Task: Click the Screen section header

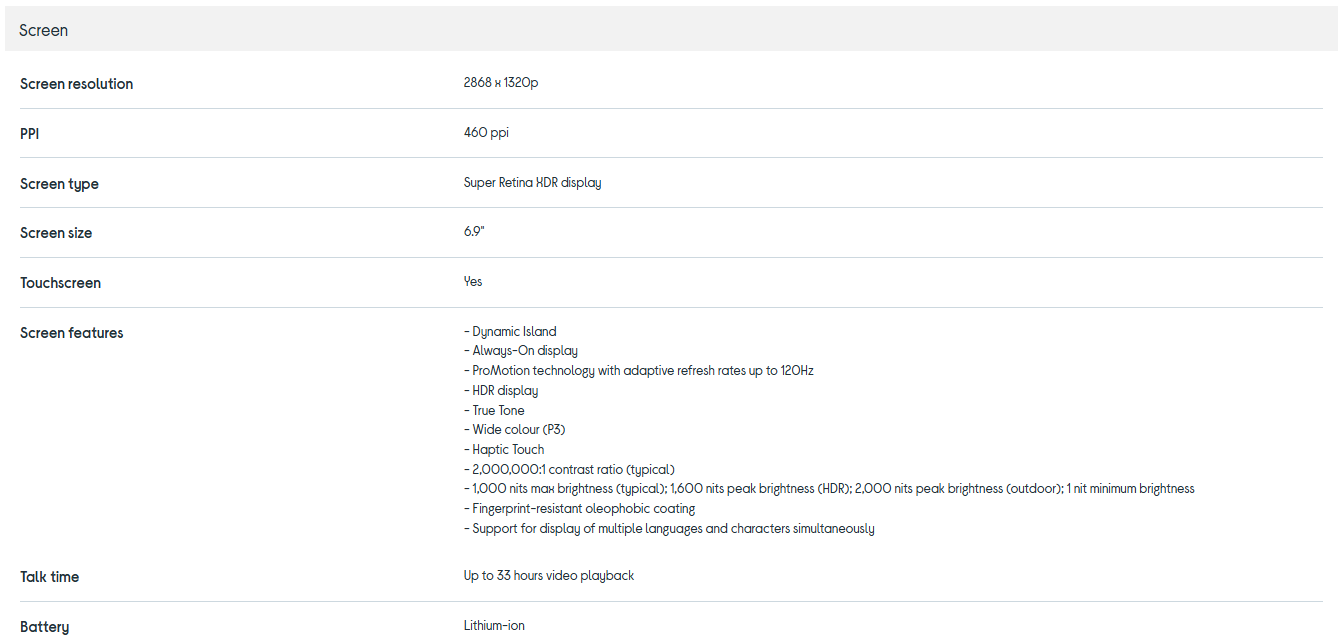Action: [x=44, y=30]
